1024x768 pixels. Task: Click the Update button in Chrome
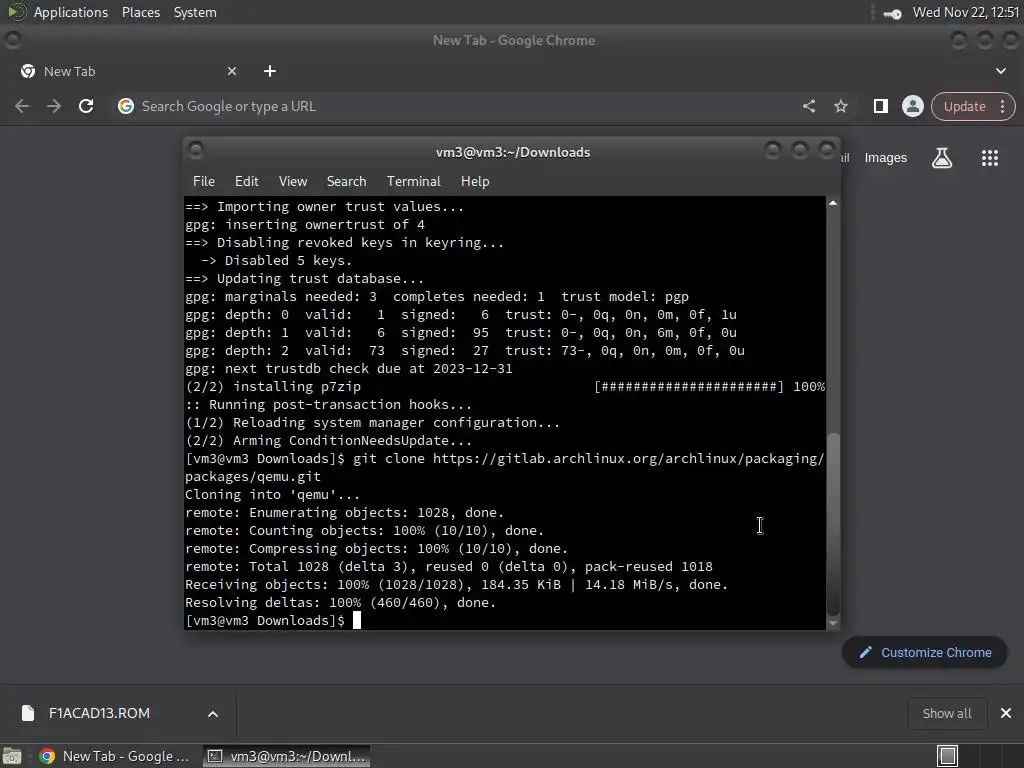[x=965, y=106]
